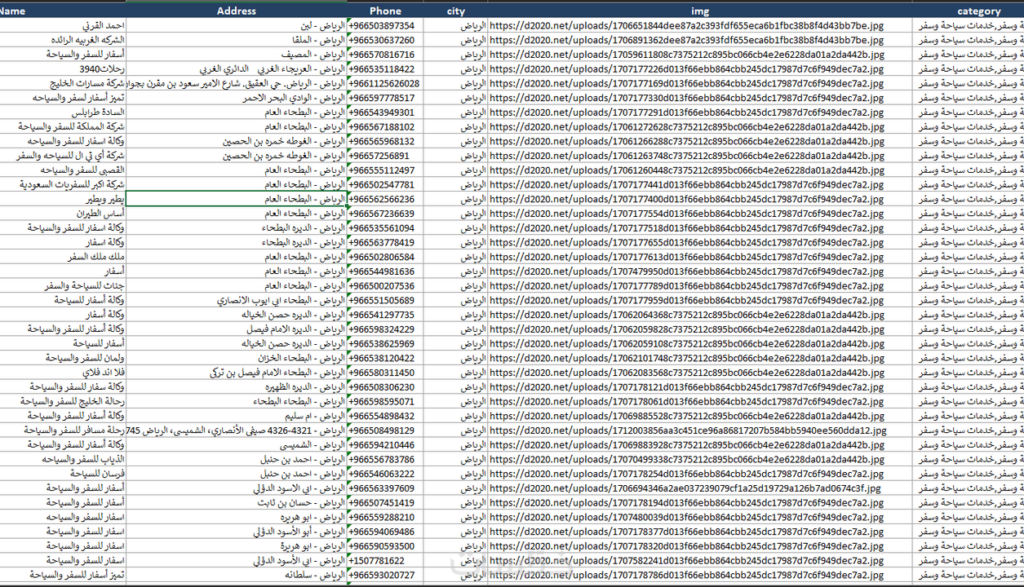Viewport: 1024px width, 587px height.
Task: Select phone cell +966567236639
Action: click(385, 214)
